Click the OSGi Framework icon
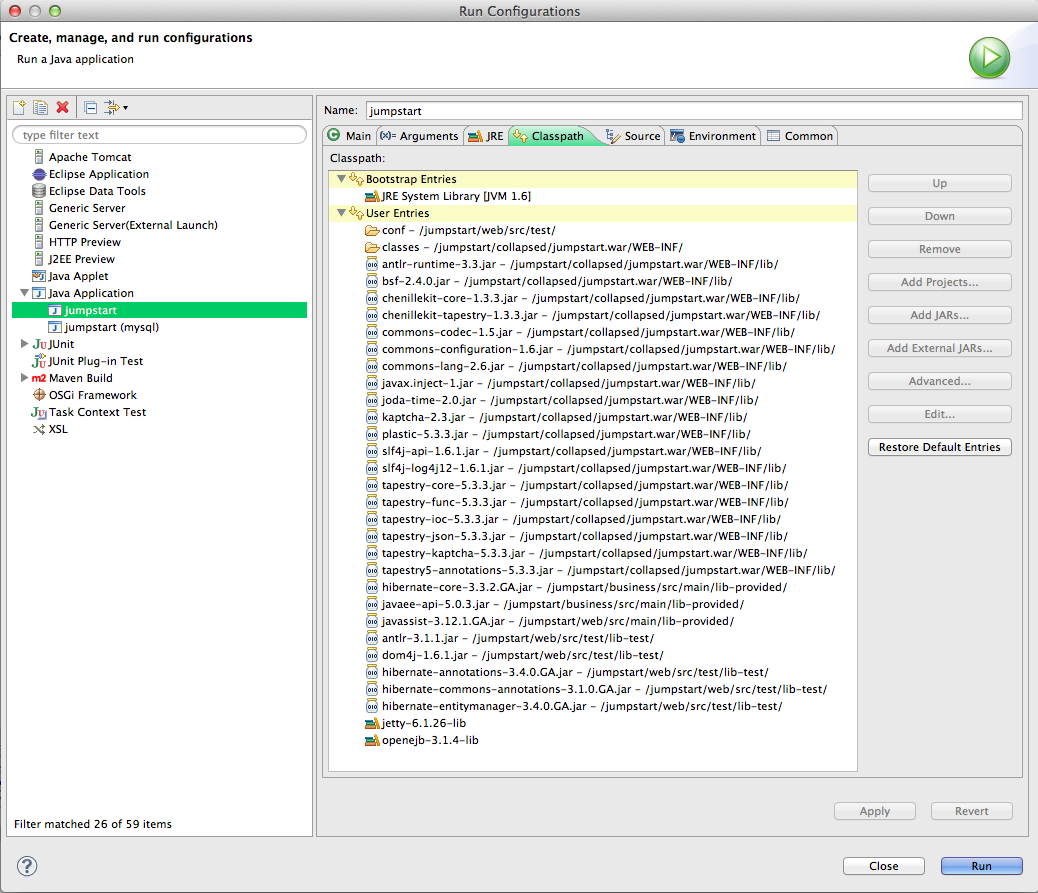 coord(39,395)
